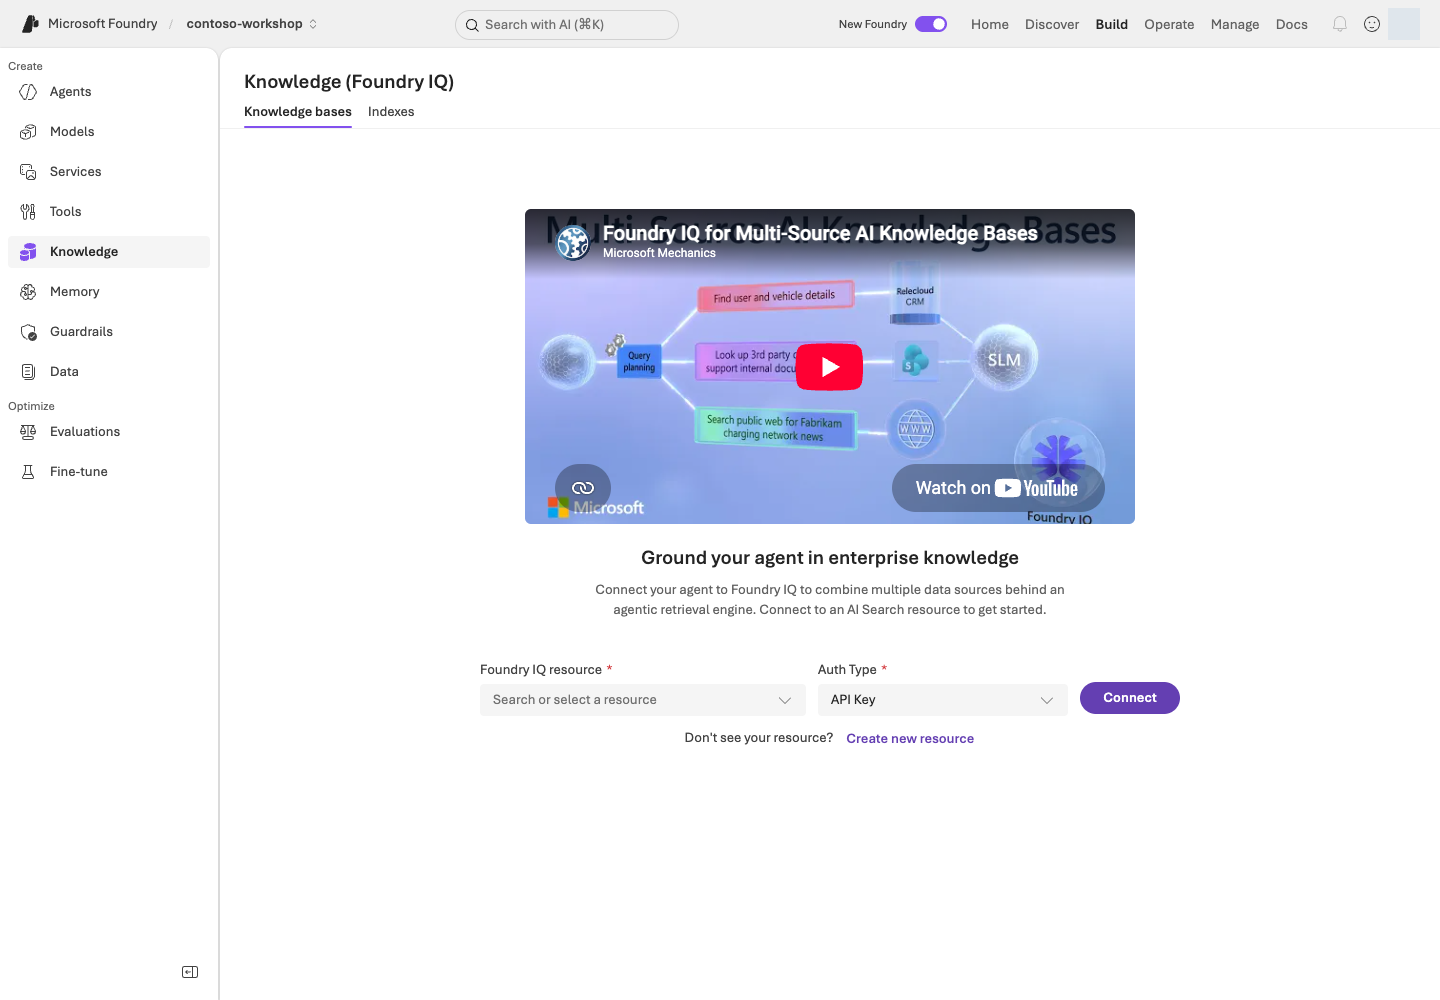Image resolution: width=1440 pixels, height=1000 pixels.
Task: Open the Memory brain icon
Action: coord(28,292)
